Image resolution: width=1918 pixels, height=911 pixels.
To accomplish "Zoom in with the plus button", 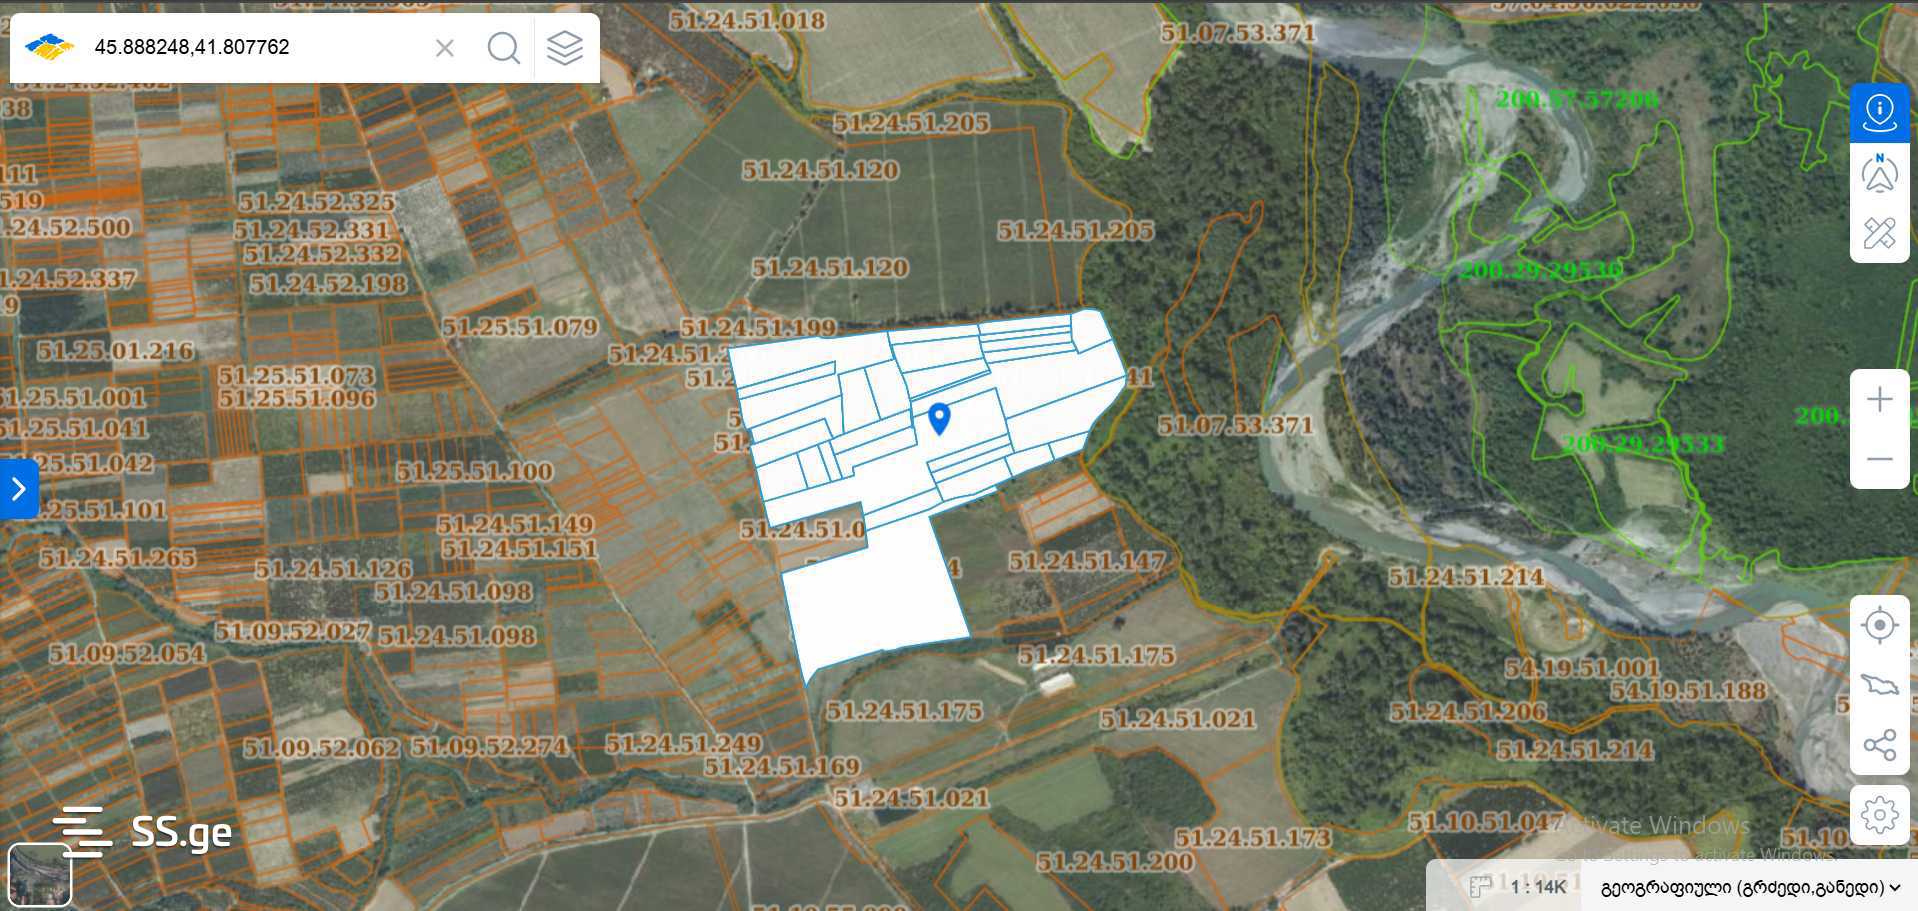I will [x=1879, y=400].
